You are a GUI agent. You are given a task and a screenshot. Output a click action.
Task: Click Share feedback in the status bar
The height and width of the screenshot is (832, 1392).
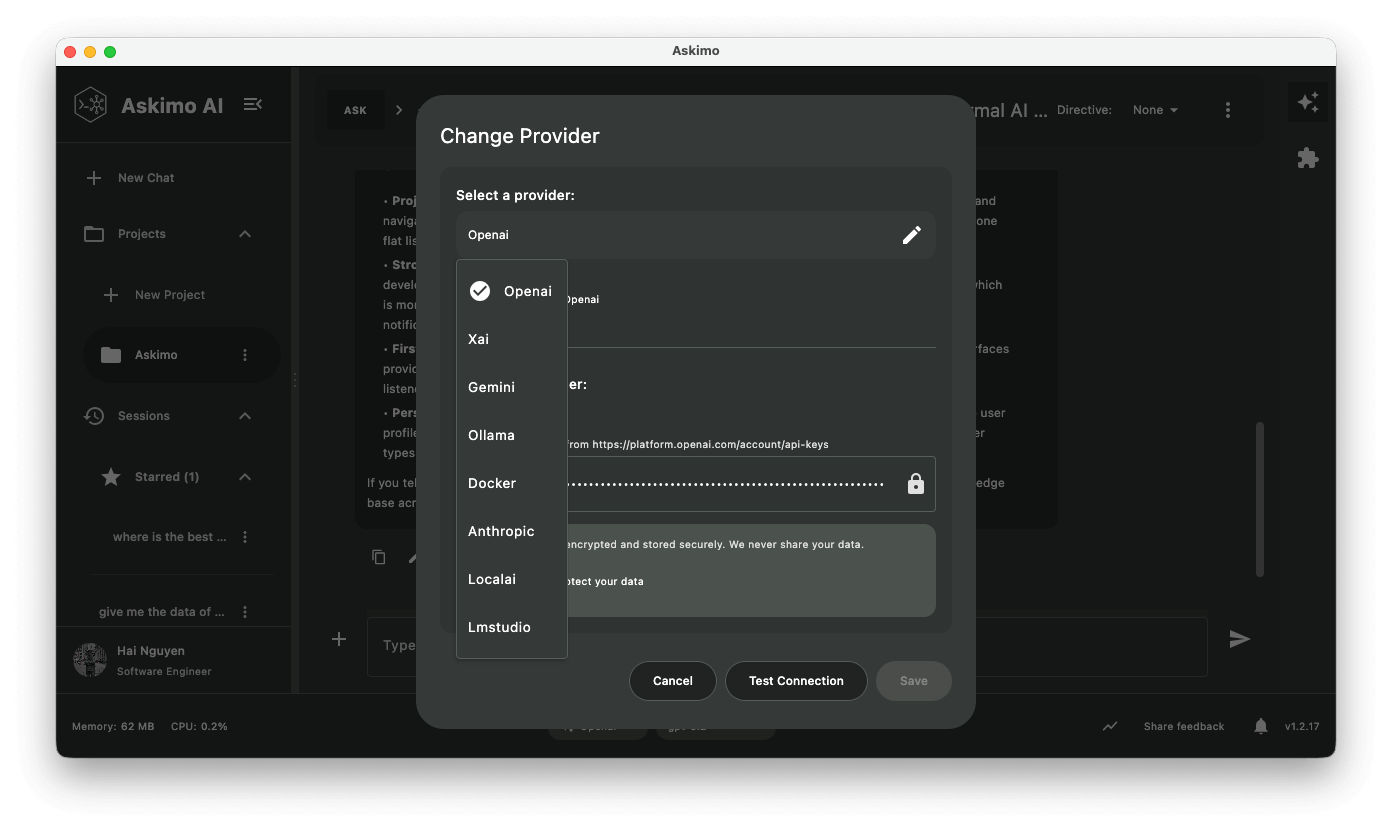click(x=1184, y=726)
